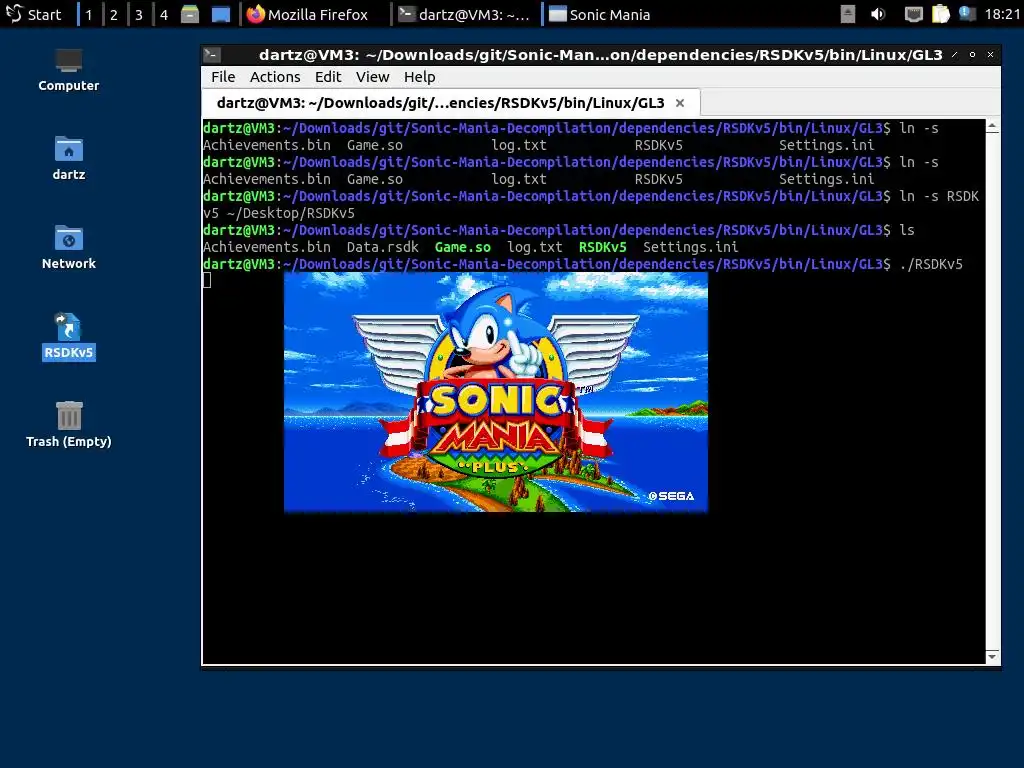Open the Start menu

(33, 14)
